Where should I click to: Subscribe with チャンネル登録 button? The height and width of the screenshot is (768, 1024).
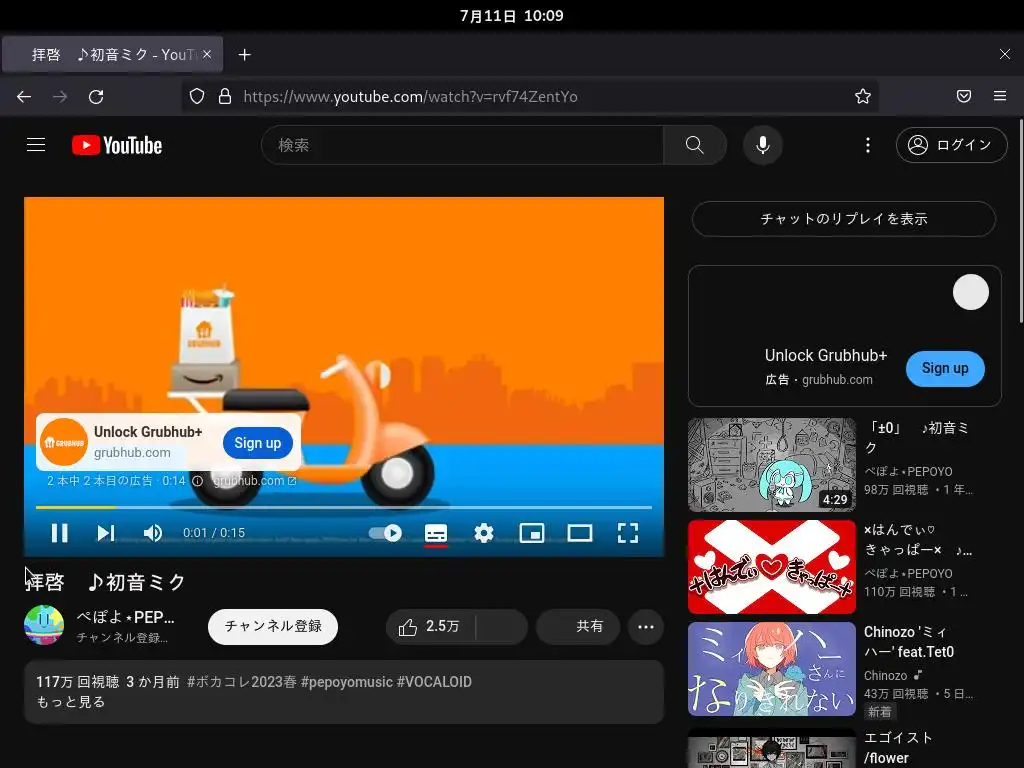[x=273, y=626]
